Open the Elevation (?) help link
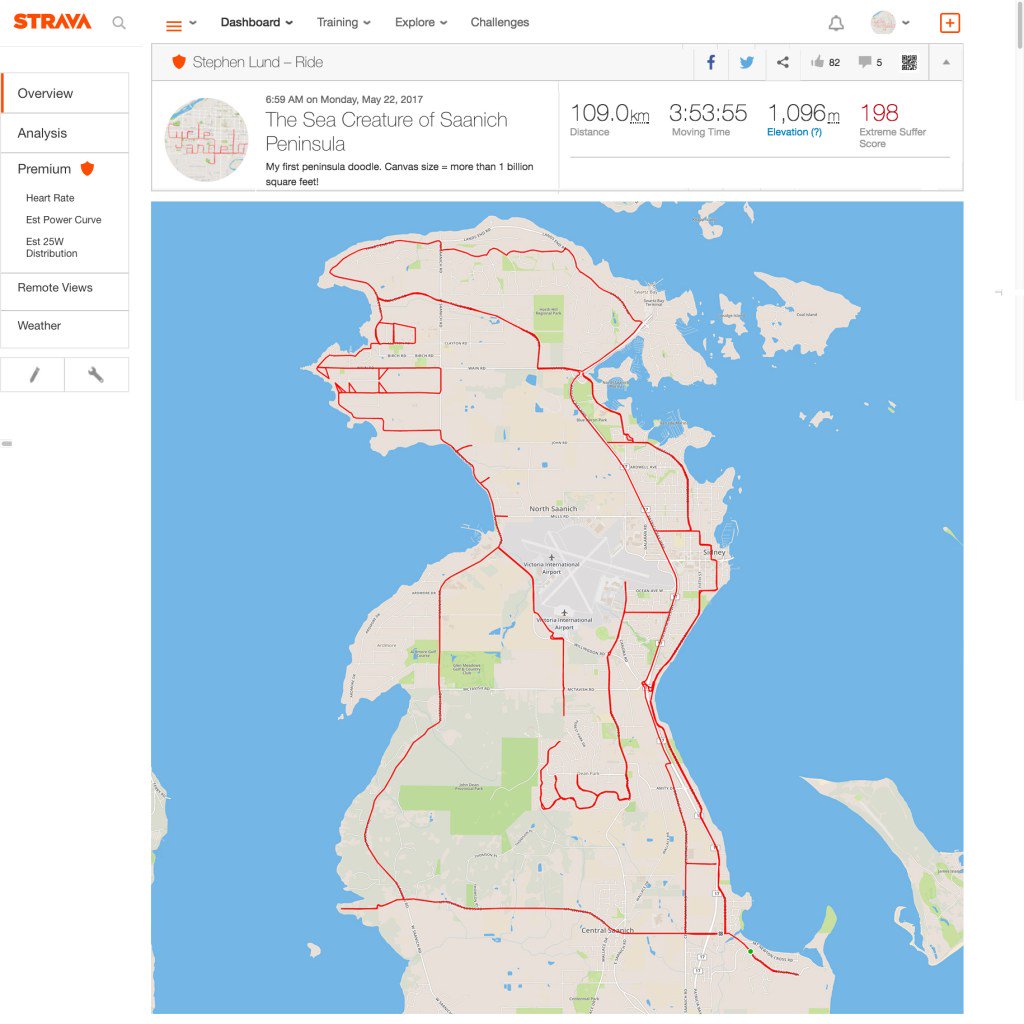Viewport: 1024px width, 1024px height. click(x=793, y=131)
